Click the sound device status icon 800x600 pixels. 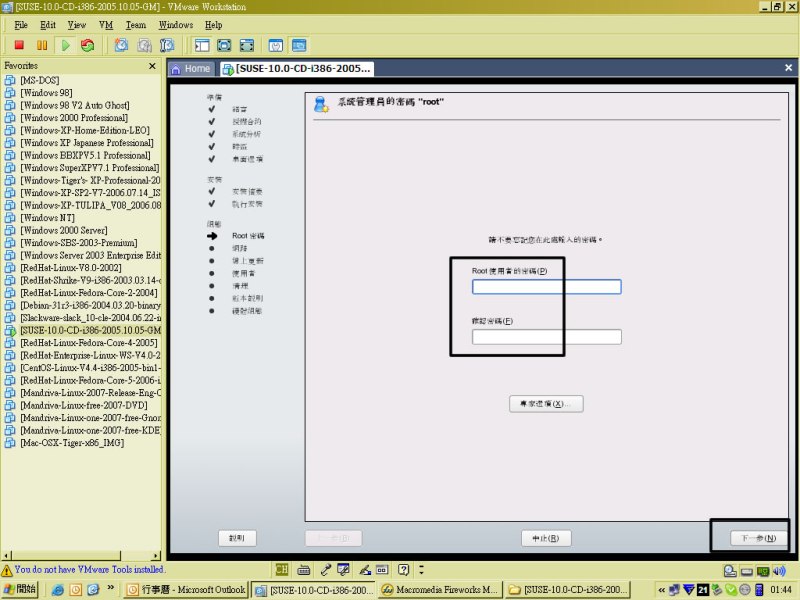[779, 571]
